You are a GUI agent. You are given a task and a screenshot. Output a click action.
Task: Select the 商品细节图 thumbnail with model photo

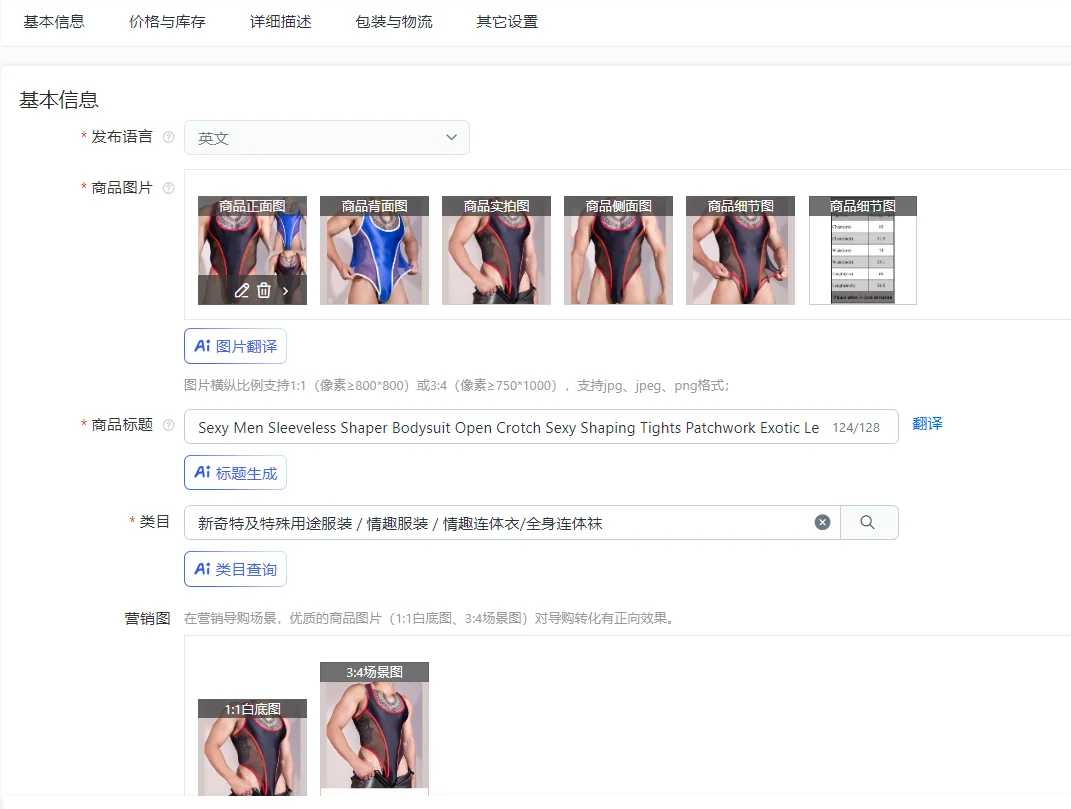tap(740, 250)
